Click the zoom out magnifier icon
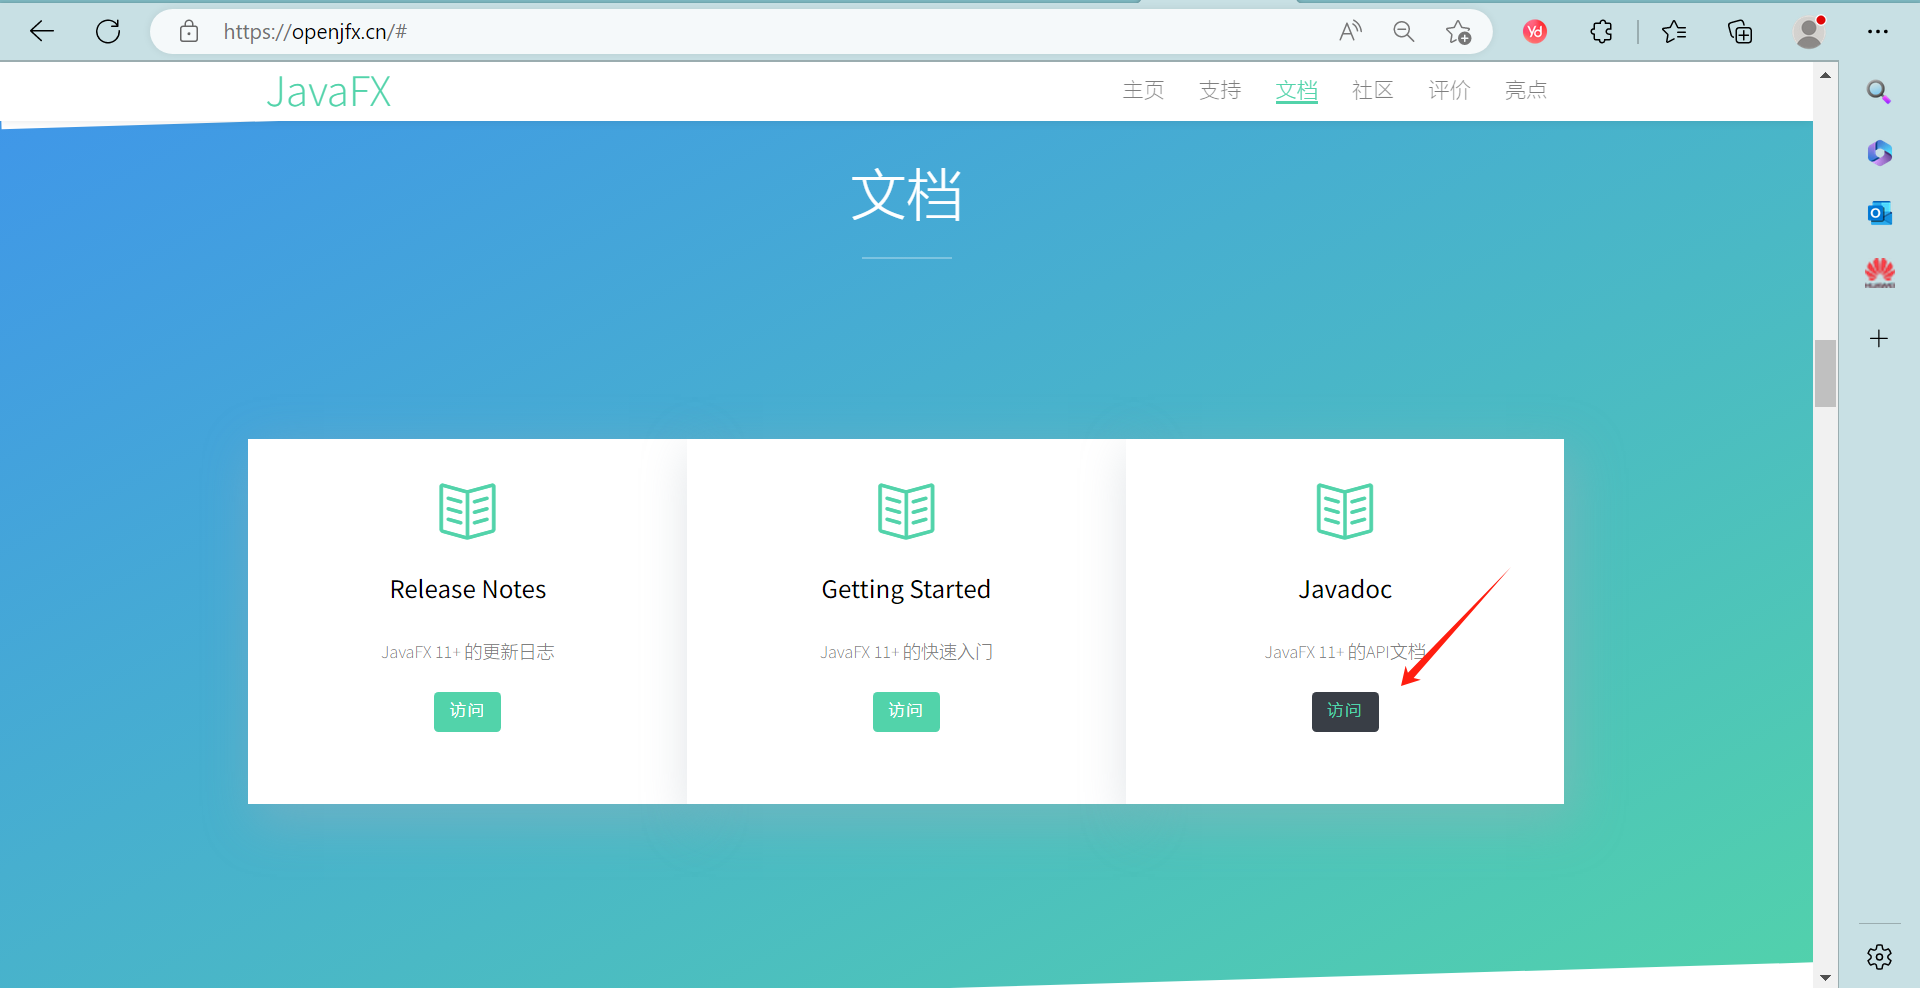 pos(1404,31)
